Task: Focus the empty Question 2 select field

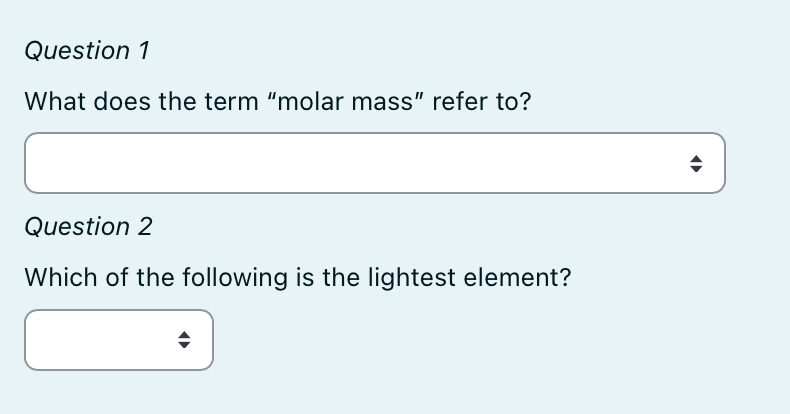Action: (x=119, y=340)
